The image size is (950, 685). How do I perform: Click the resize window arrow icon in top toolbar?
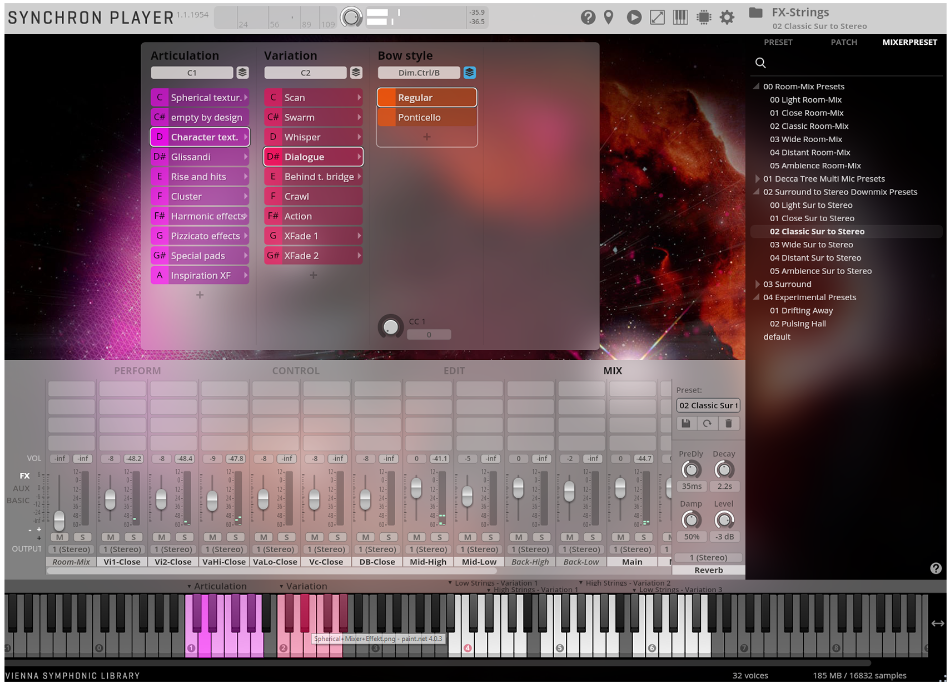tap(657, 18)
